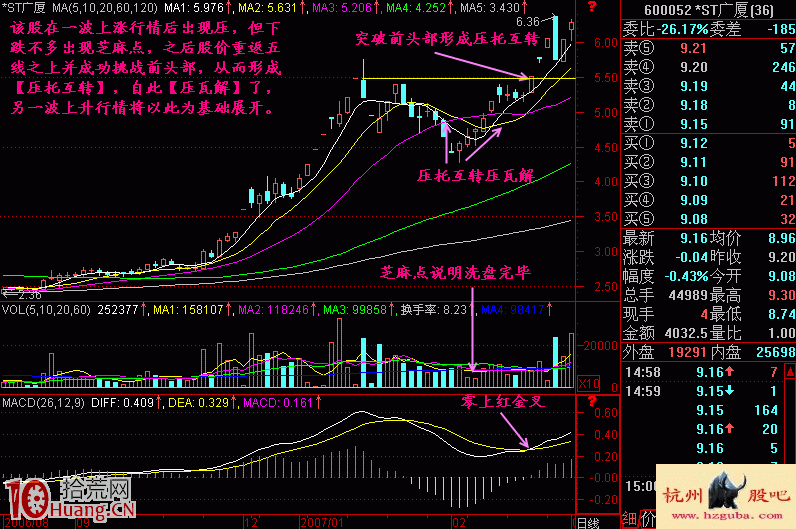Click the DIFF: 0.409 value
The height and width of the screenshot is (529, 796).
126,403
